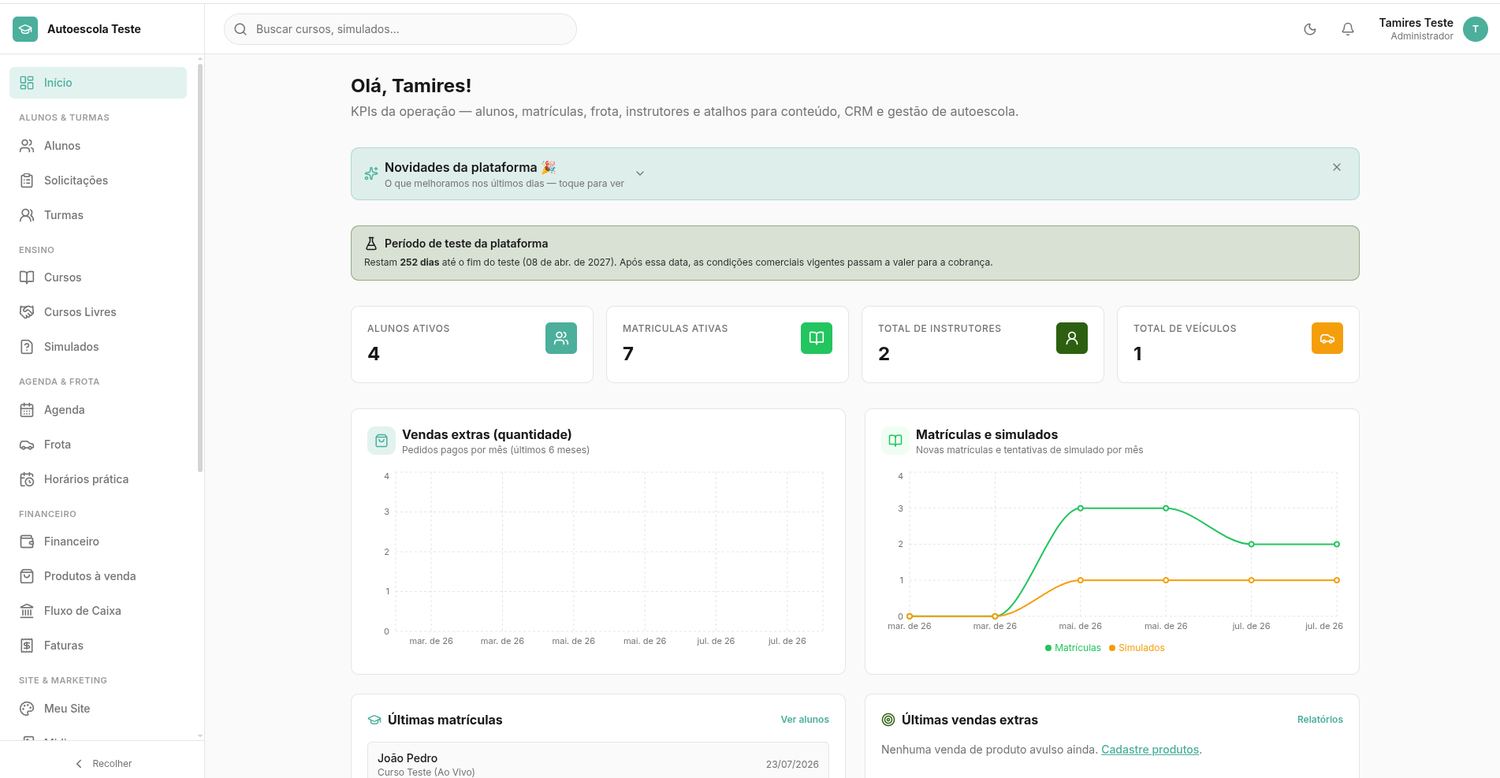The image size is (1500, 778).
Task: Click the Matrículas ativas count '7'
Action: coord(628,354)
